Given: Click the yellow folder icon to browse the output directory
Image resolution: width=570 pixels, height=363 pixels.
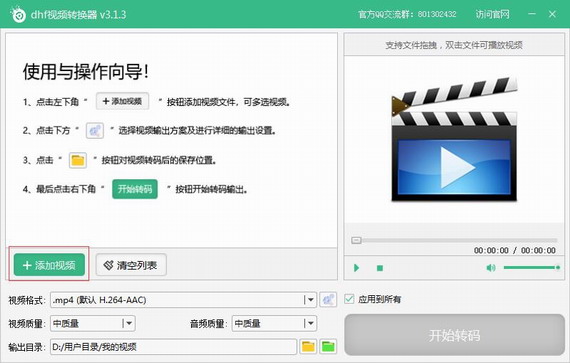Looking at the screenshot, I should click(308, 347).
